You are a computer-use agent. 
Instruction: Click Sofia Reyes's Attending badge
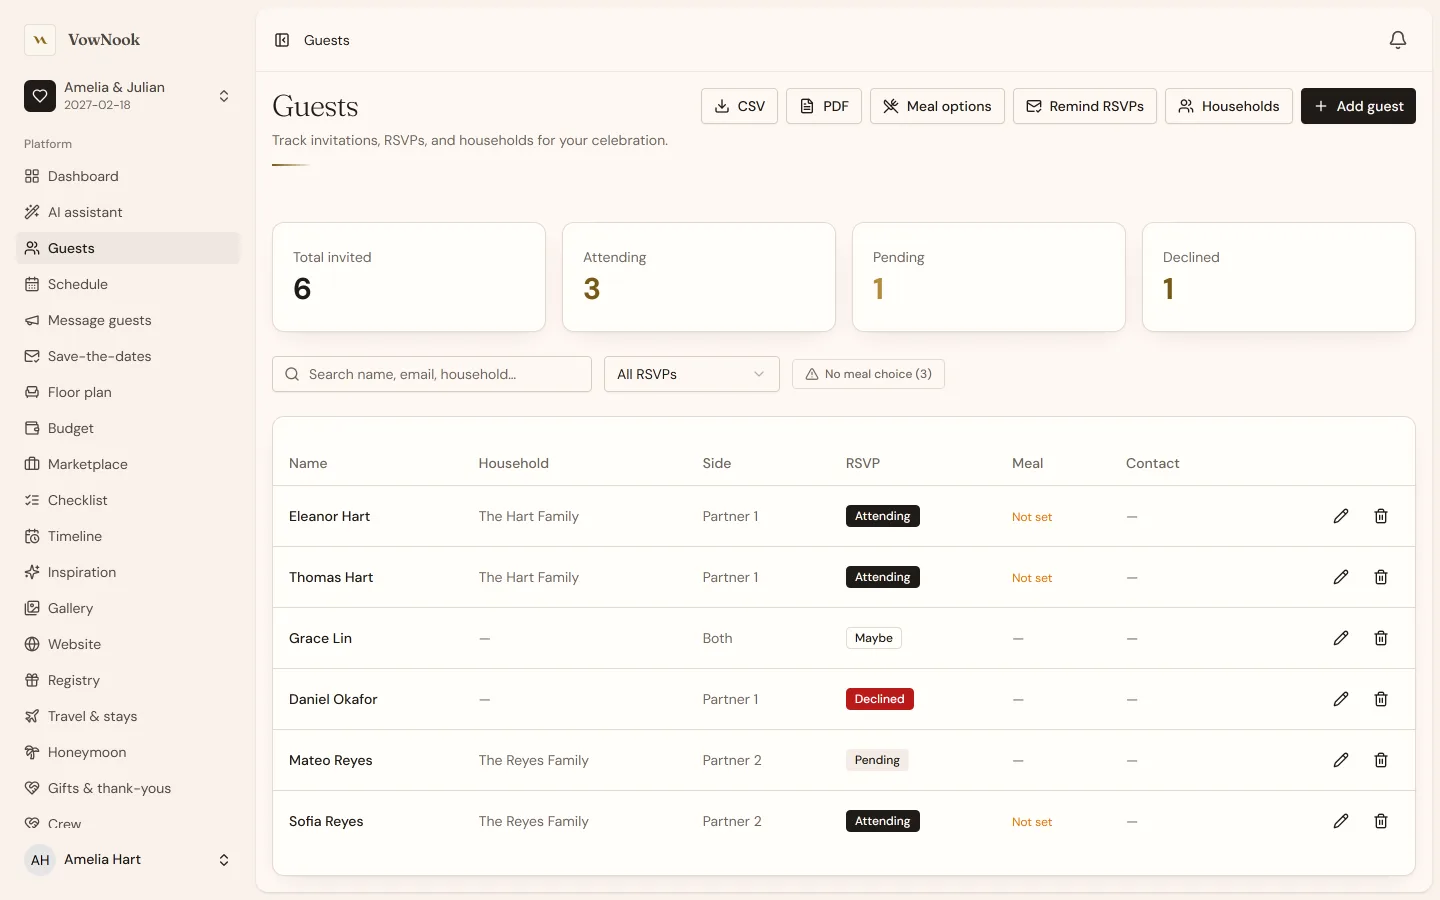pyautogui.click(x=883, y=821)
